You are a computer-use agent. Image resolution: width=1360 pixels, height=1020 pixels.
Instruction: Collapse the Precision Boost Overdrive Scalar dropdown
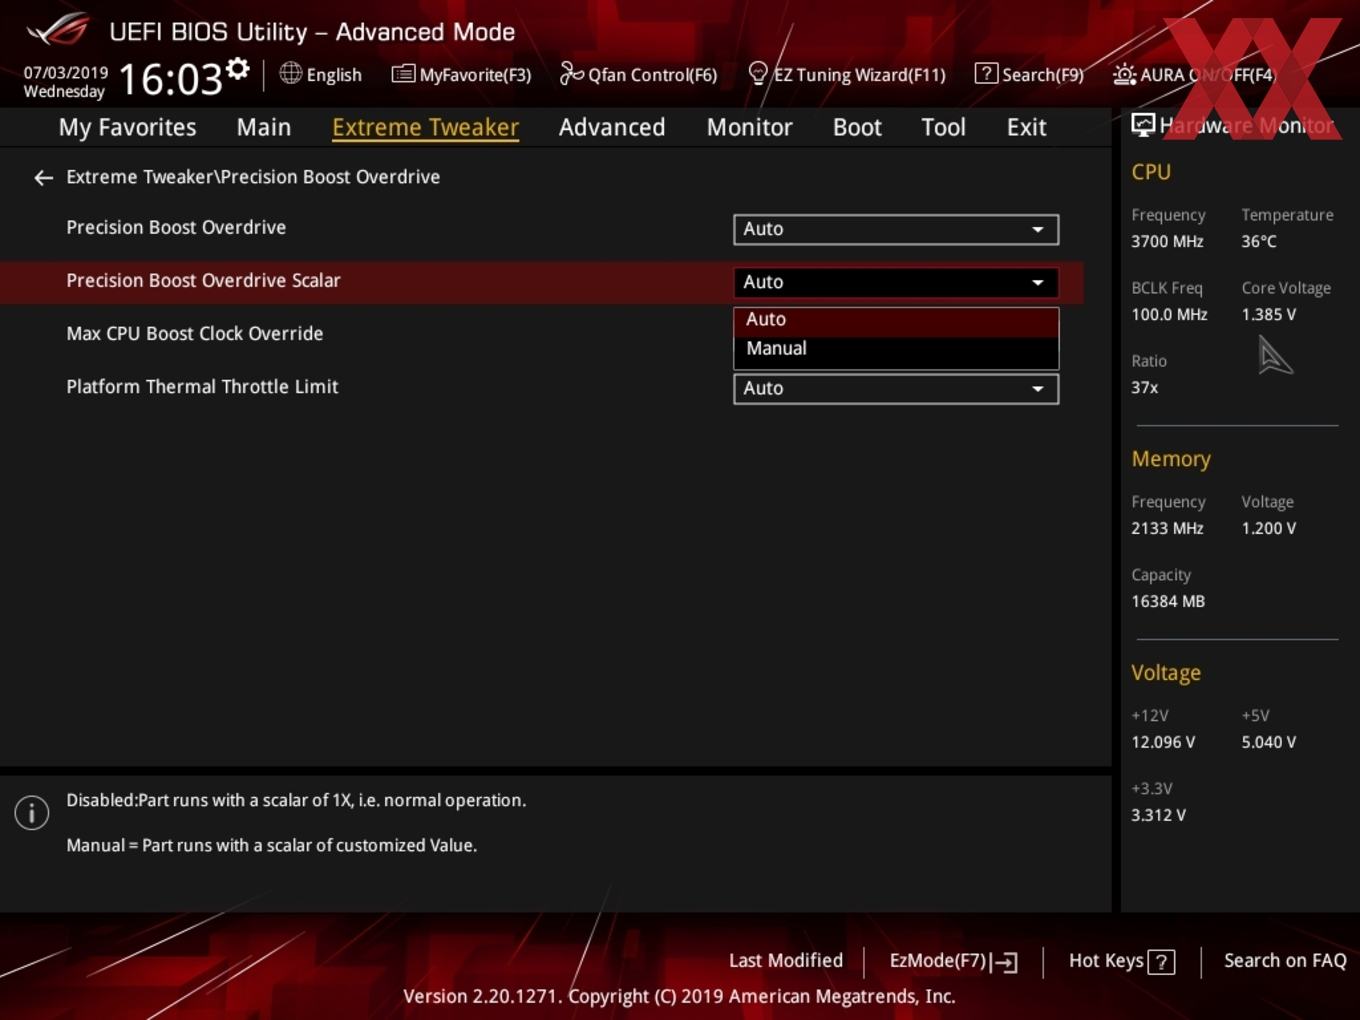coord(896,282)
